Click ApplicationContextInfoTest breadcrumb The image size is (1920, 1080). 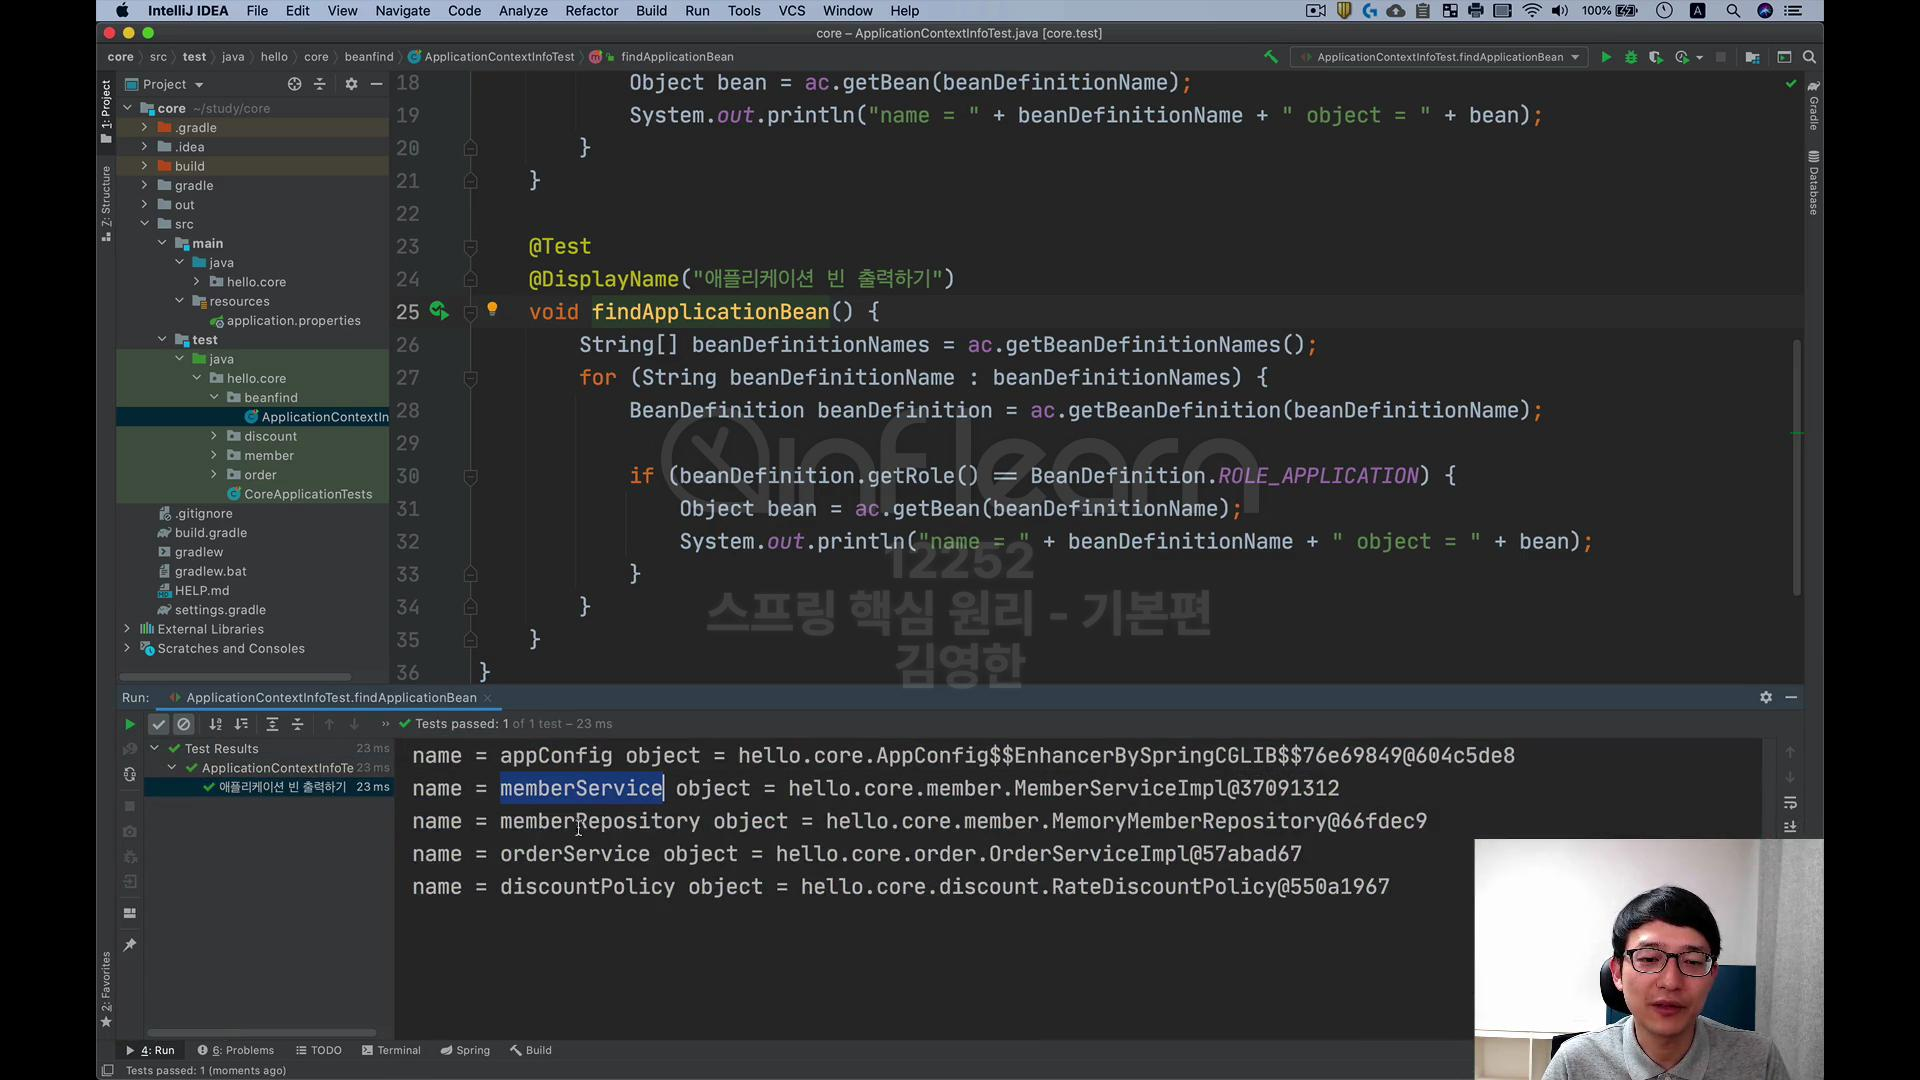[x=491, y=57]
